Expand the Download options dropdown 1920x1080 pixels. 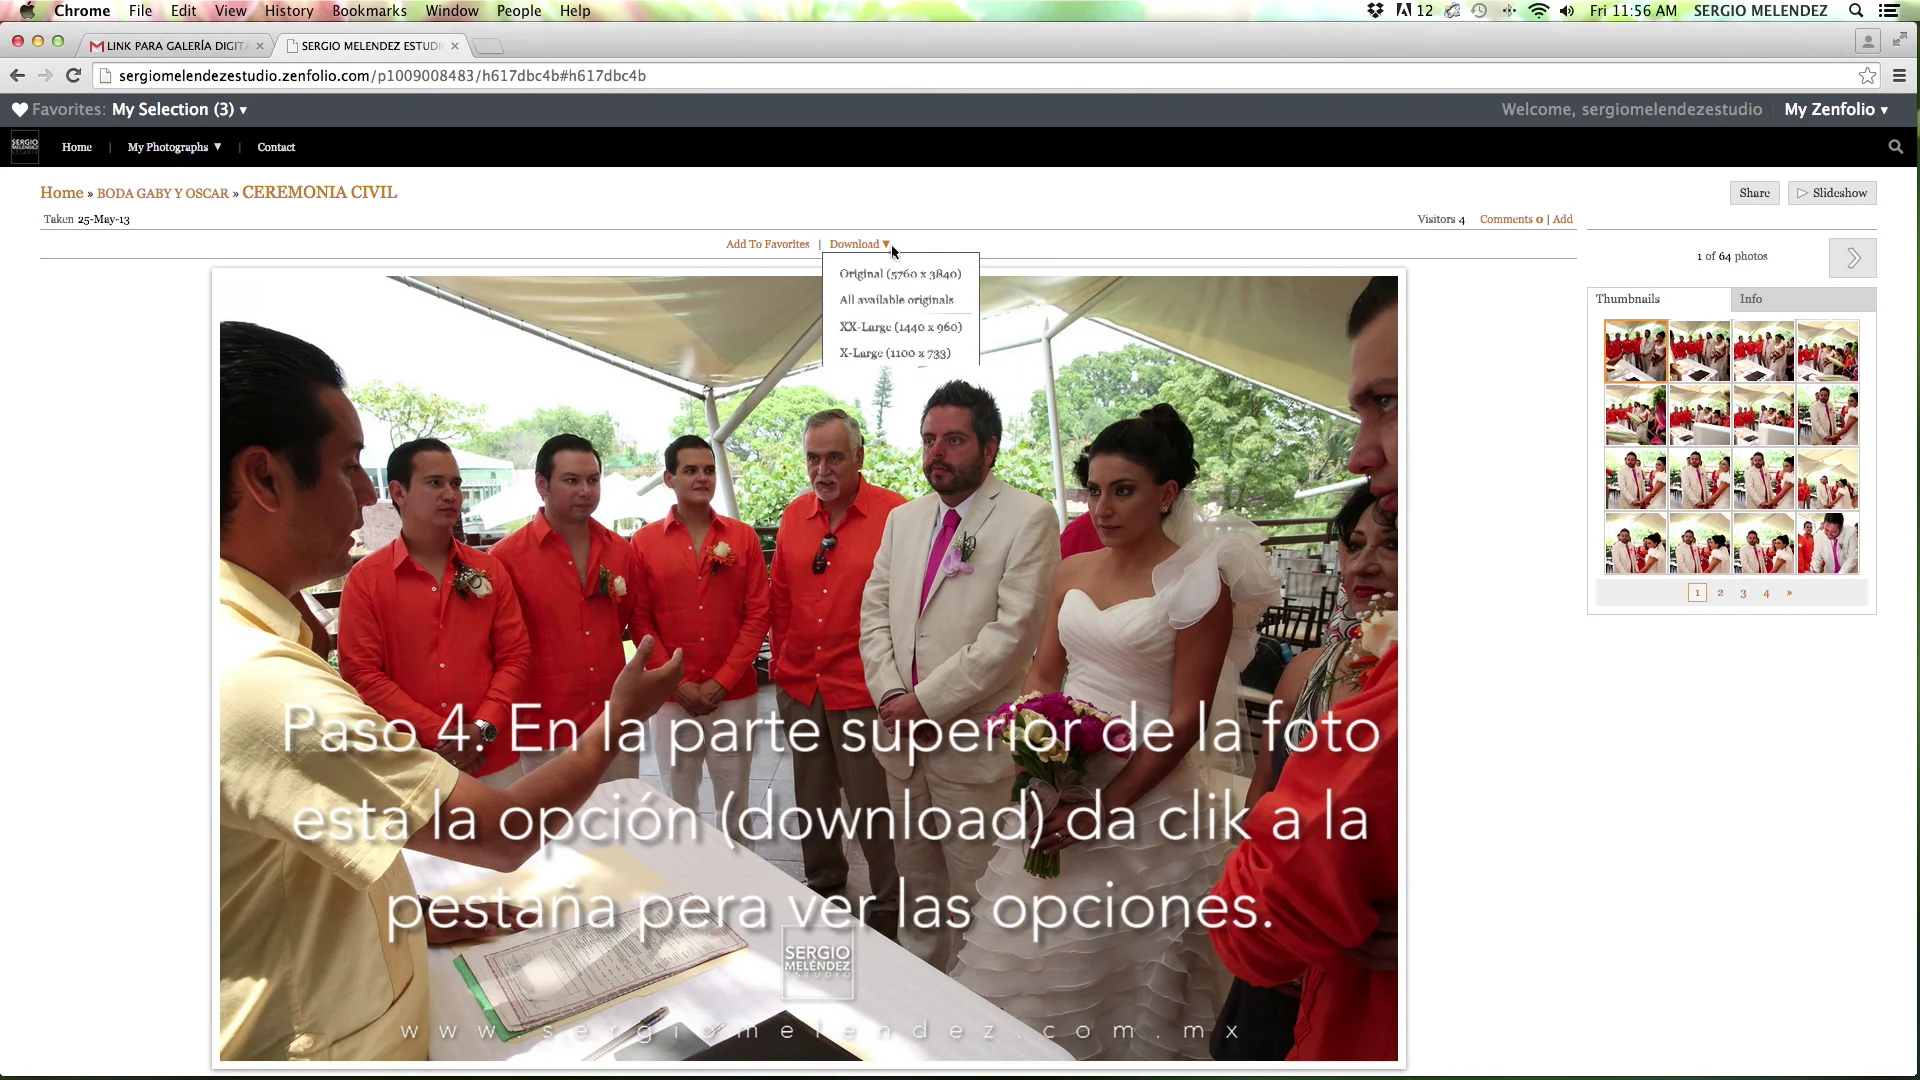pos(860,244)
